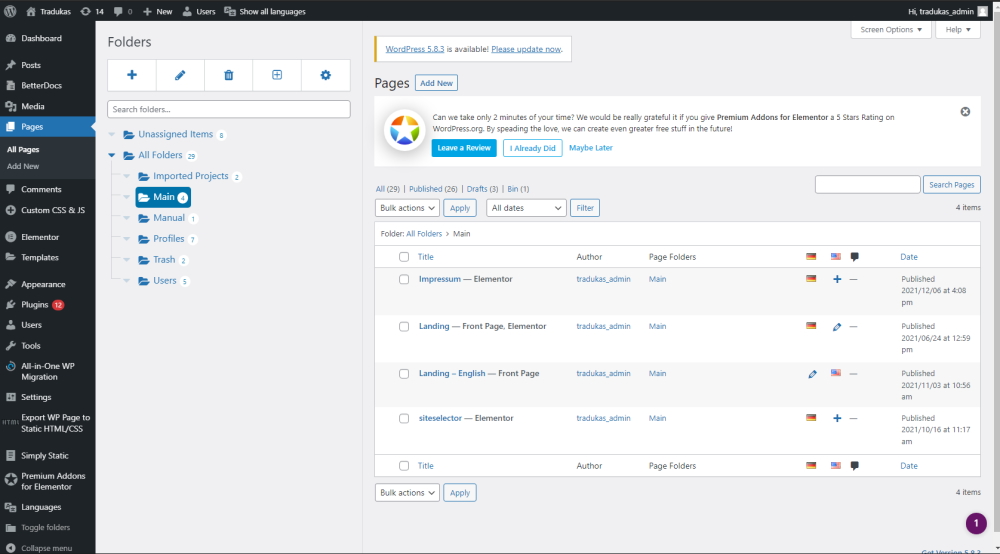Viewport: 1000px width, 554px height.
Task: Open top Bulk actions dropdown
Action: coord(407,208)
